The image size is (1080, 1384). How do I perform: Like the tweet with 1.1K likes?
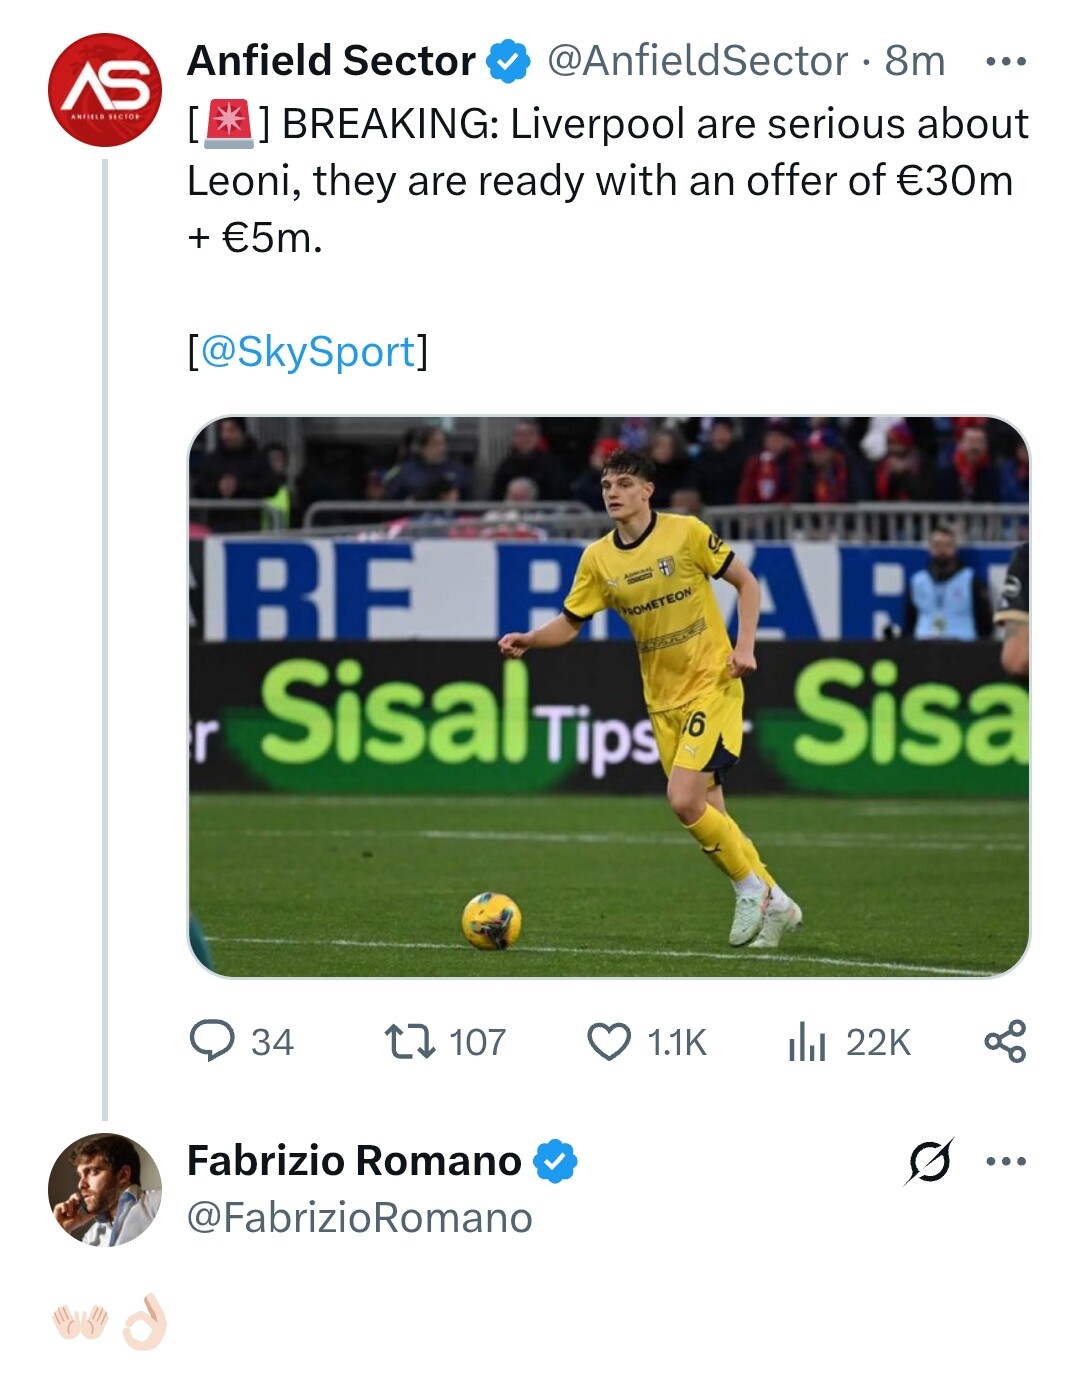pos(609,1041)
